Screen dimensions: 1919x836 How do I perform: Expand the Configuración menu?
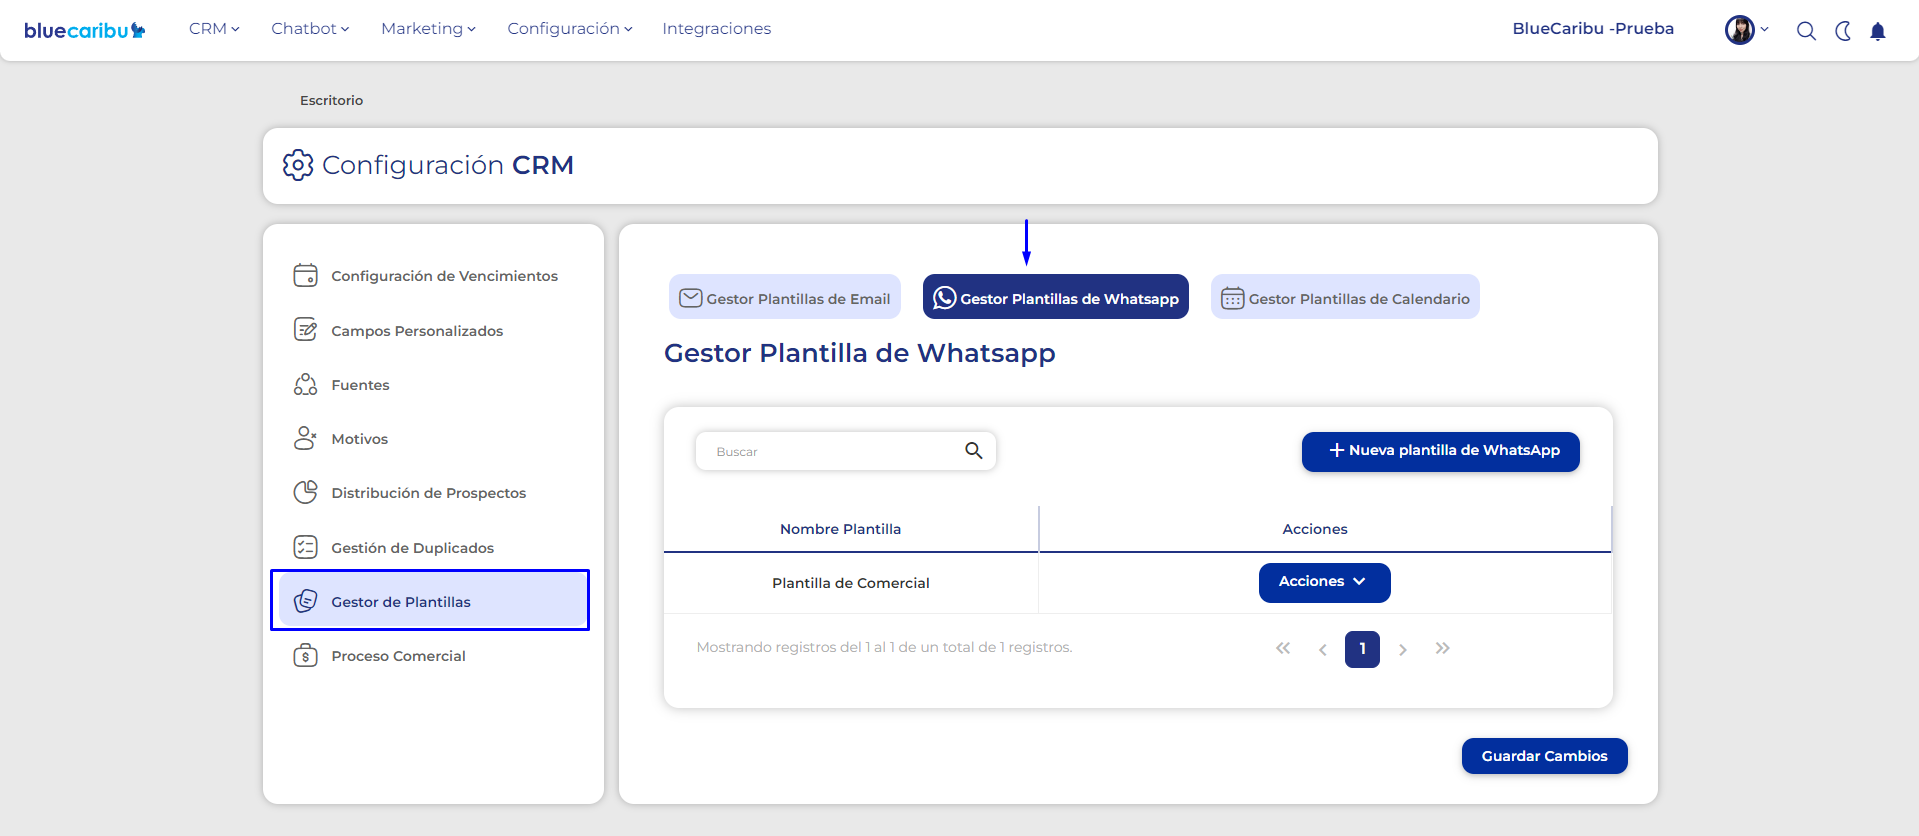pos(570,29)
